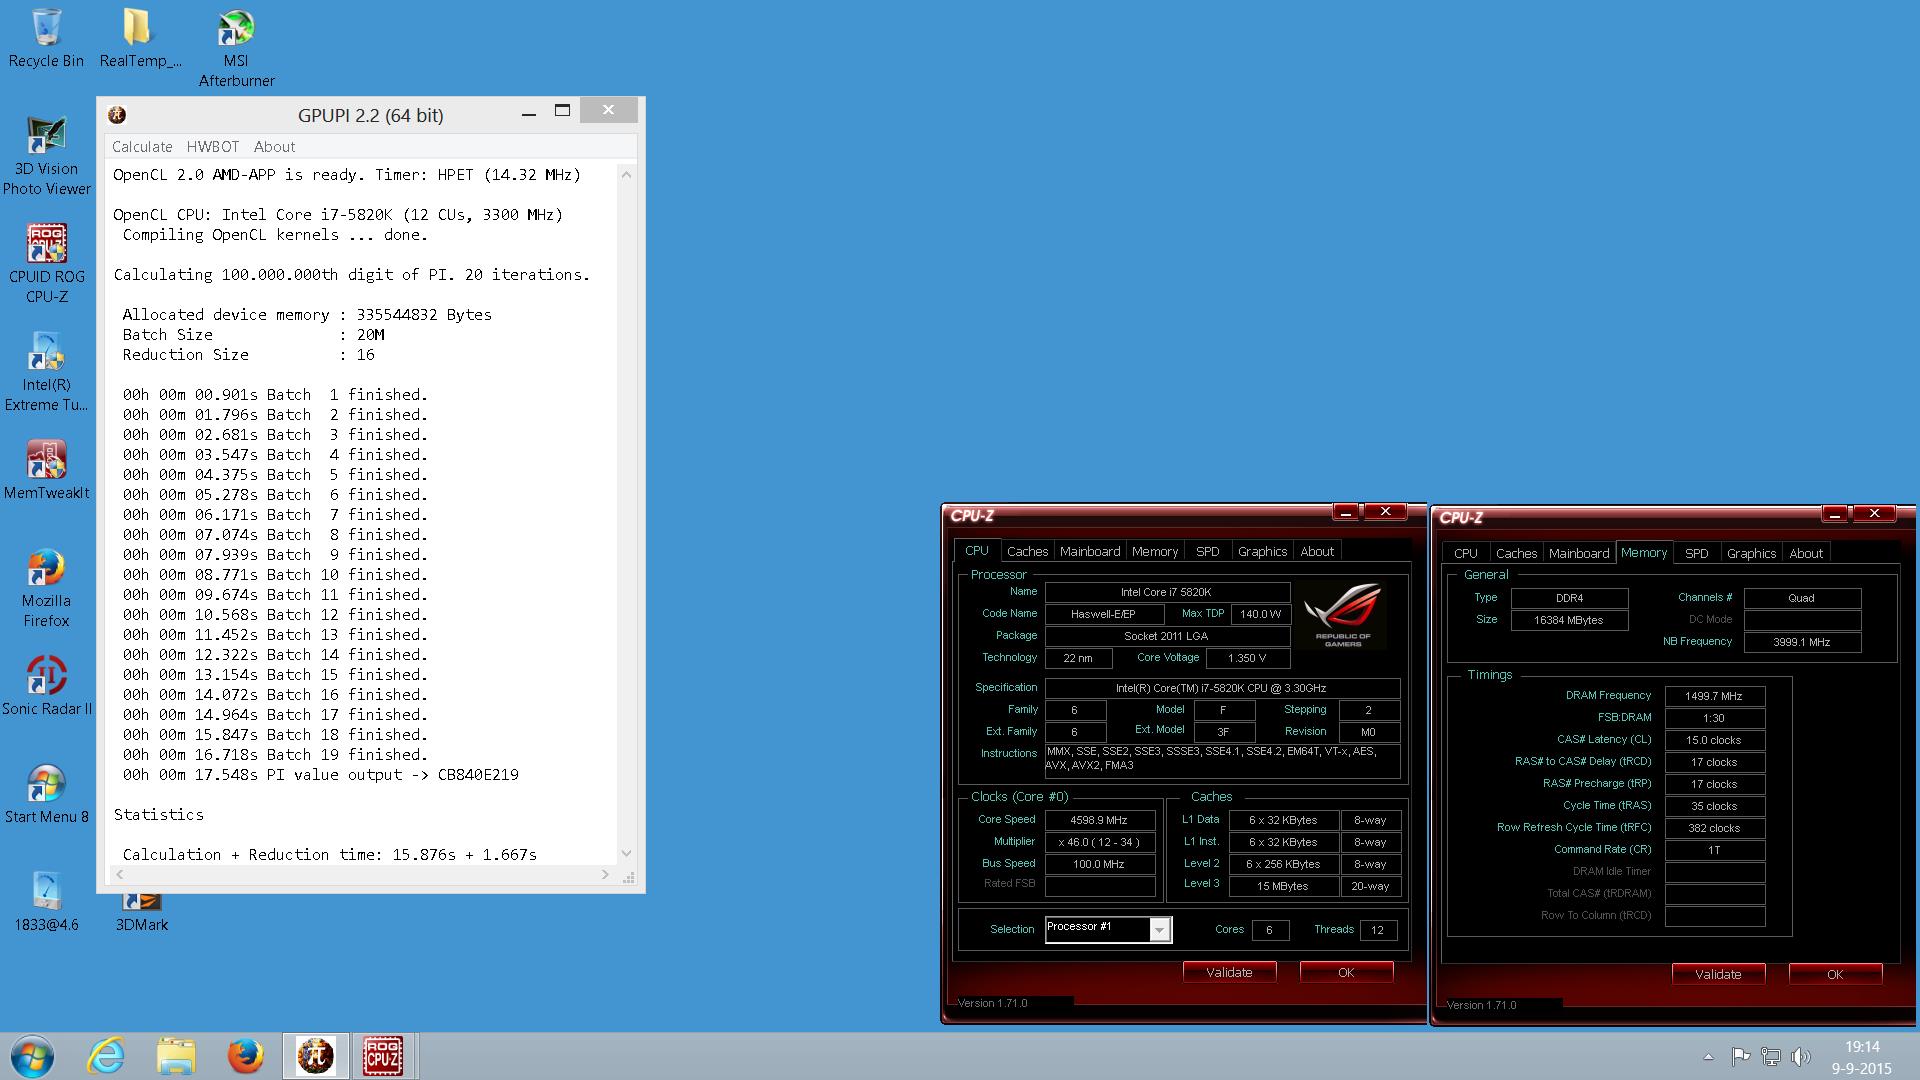
Task: Maximize the GPUPI window
Action: click(x=563, y=111)
